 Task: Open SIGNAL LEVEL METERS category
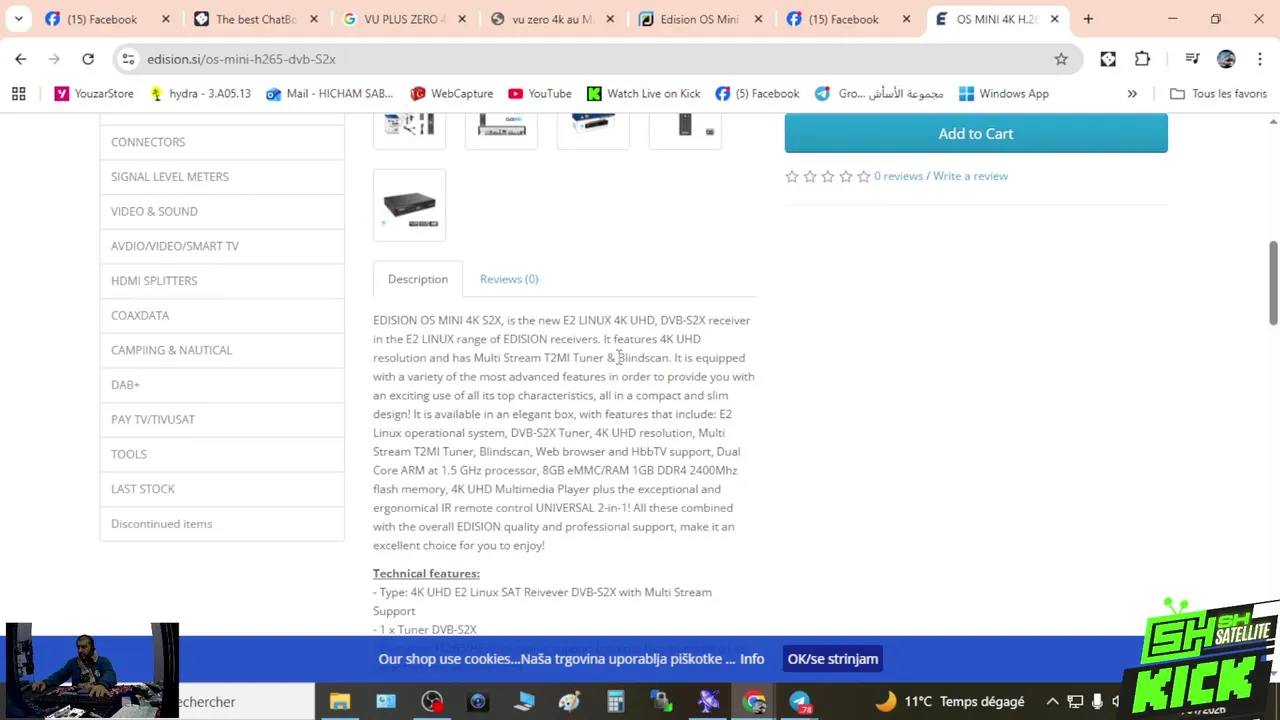point(222,177)
